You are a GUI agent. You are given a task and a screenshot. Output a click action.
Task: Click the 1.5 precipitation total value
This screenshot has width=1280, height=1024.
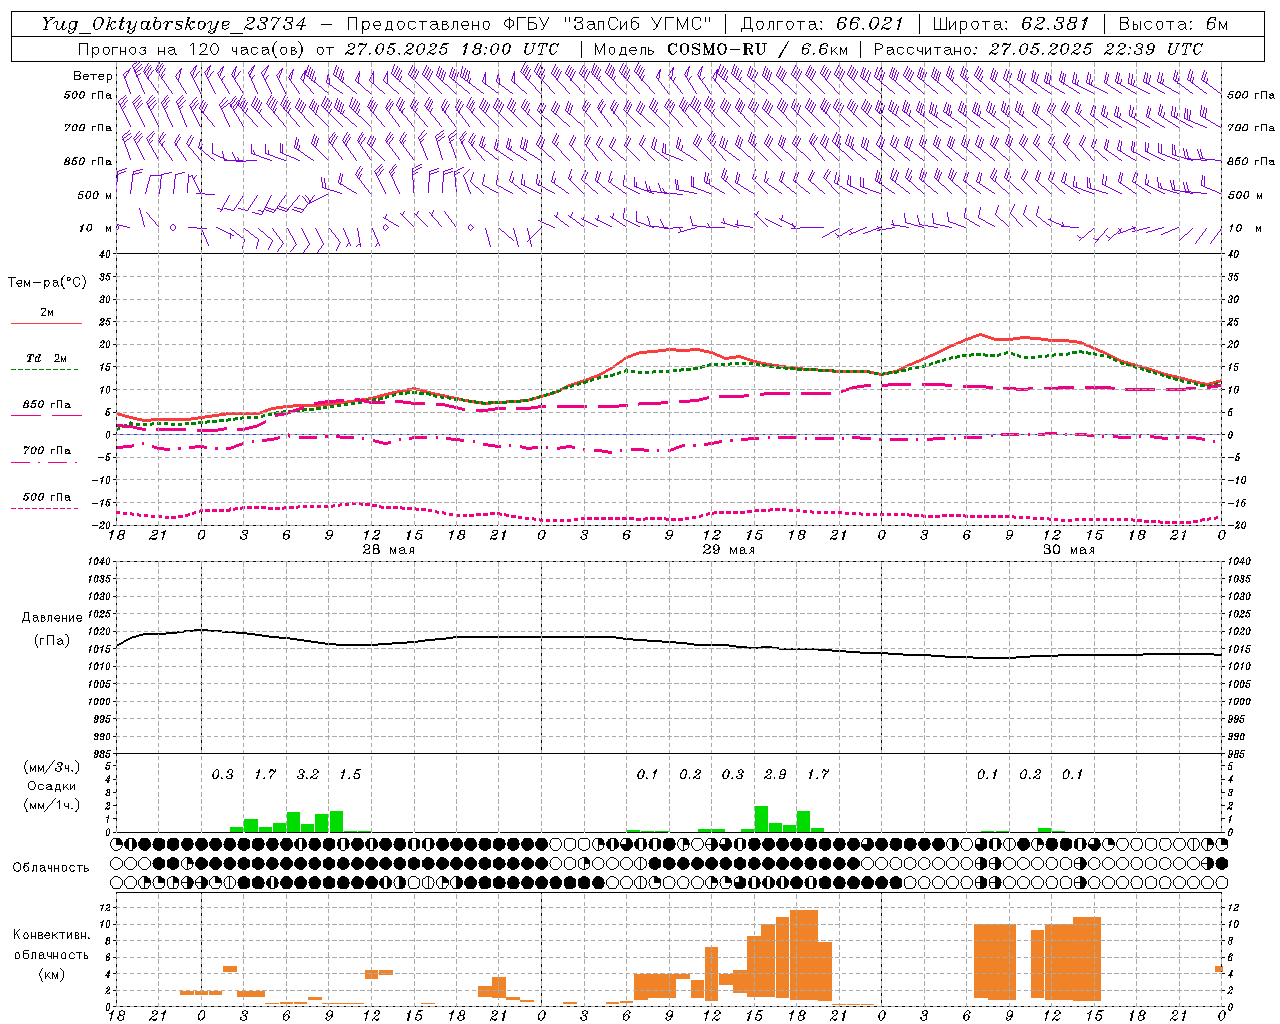[350, 775]
